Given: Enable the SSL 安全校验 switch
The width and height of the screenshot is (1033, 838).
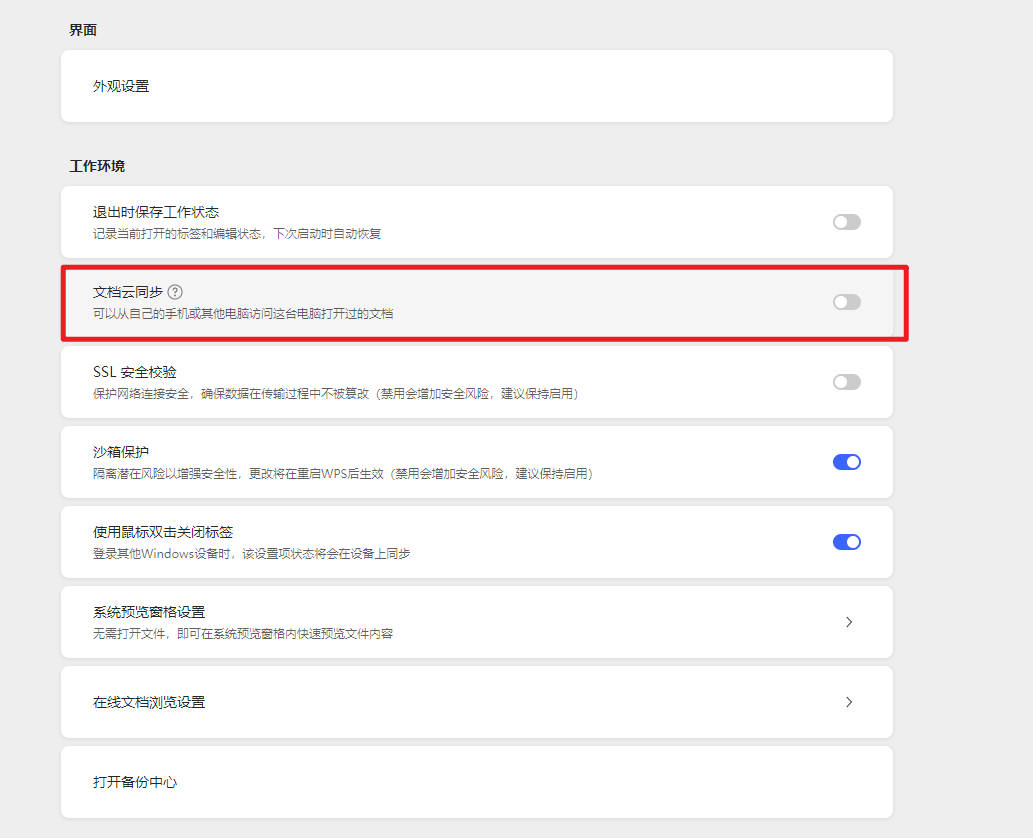Looking at the screenshot, I should point(846,382).
